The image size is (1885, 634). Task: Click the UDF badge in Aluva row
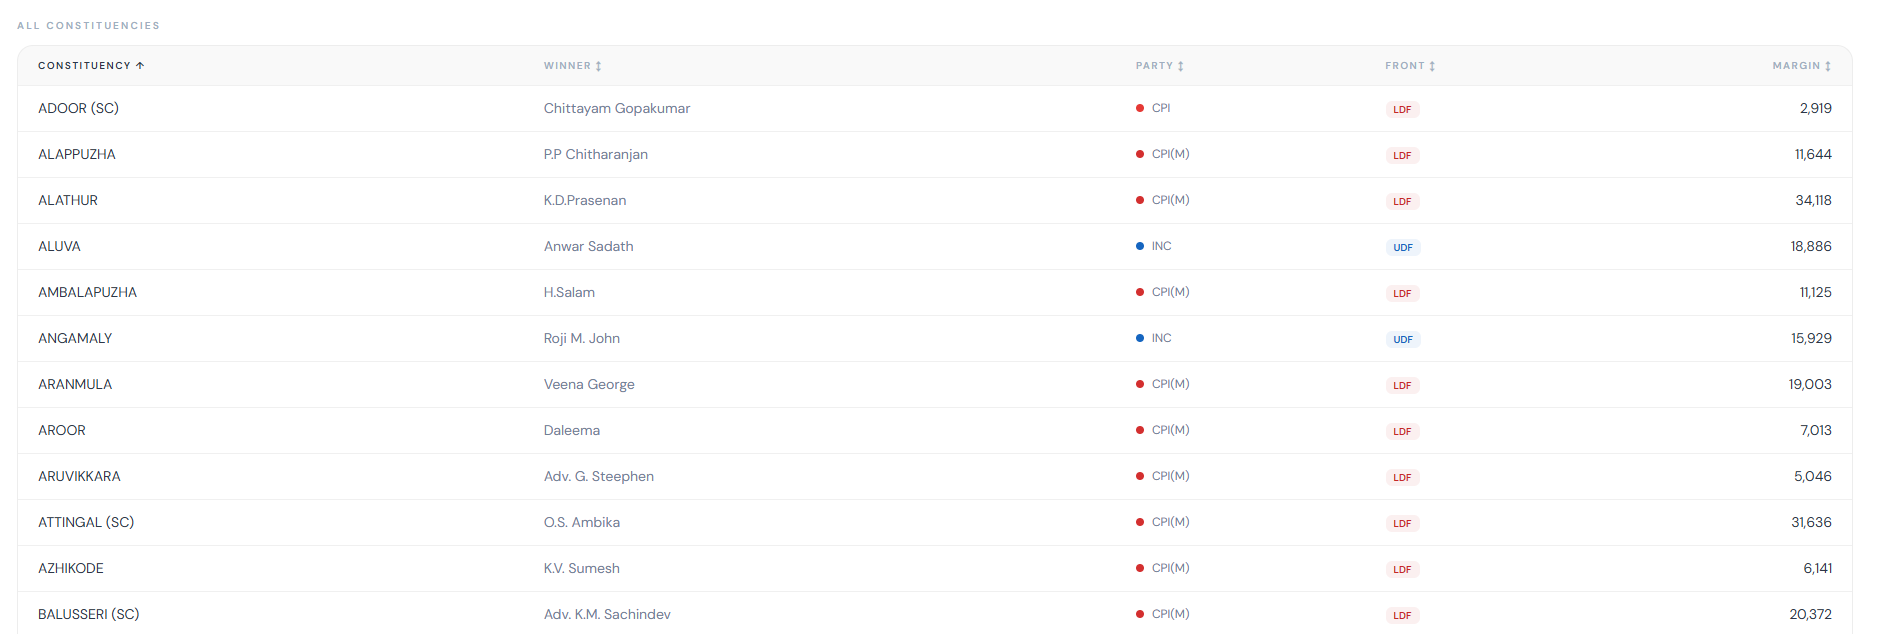click(x=1402, y=248)
